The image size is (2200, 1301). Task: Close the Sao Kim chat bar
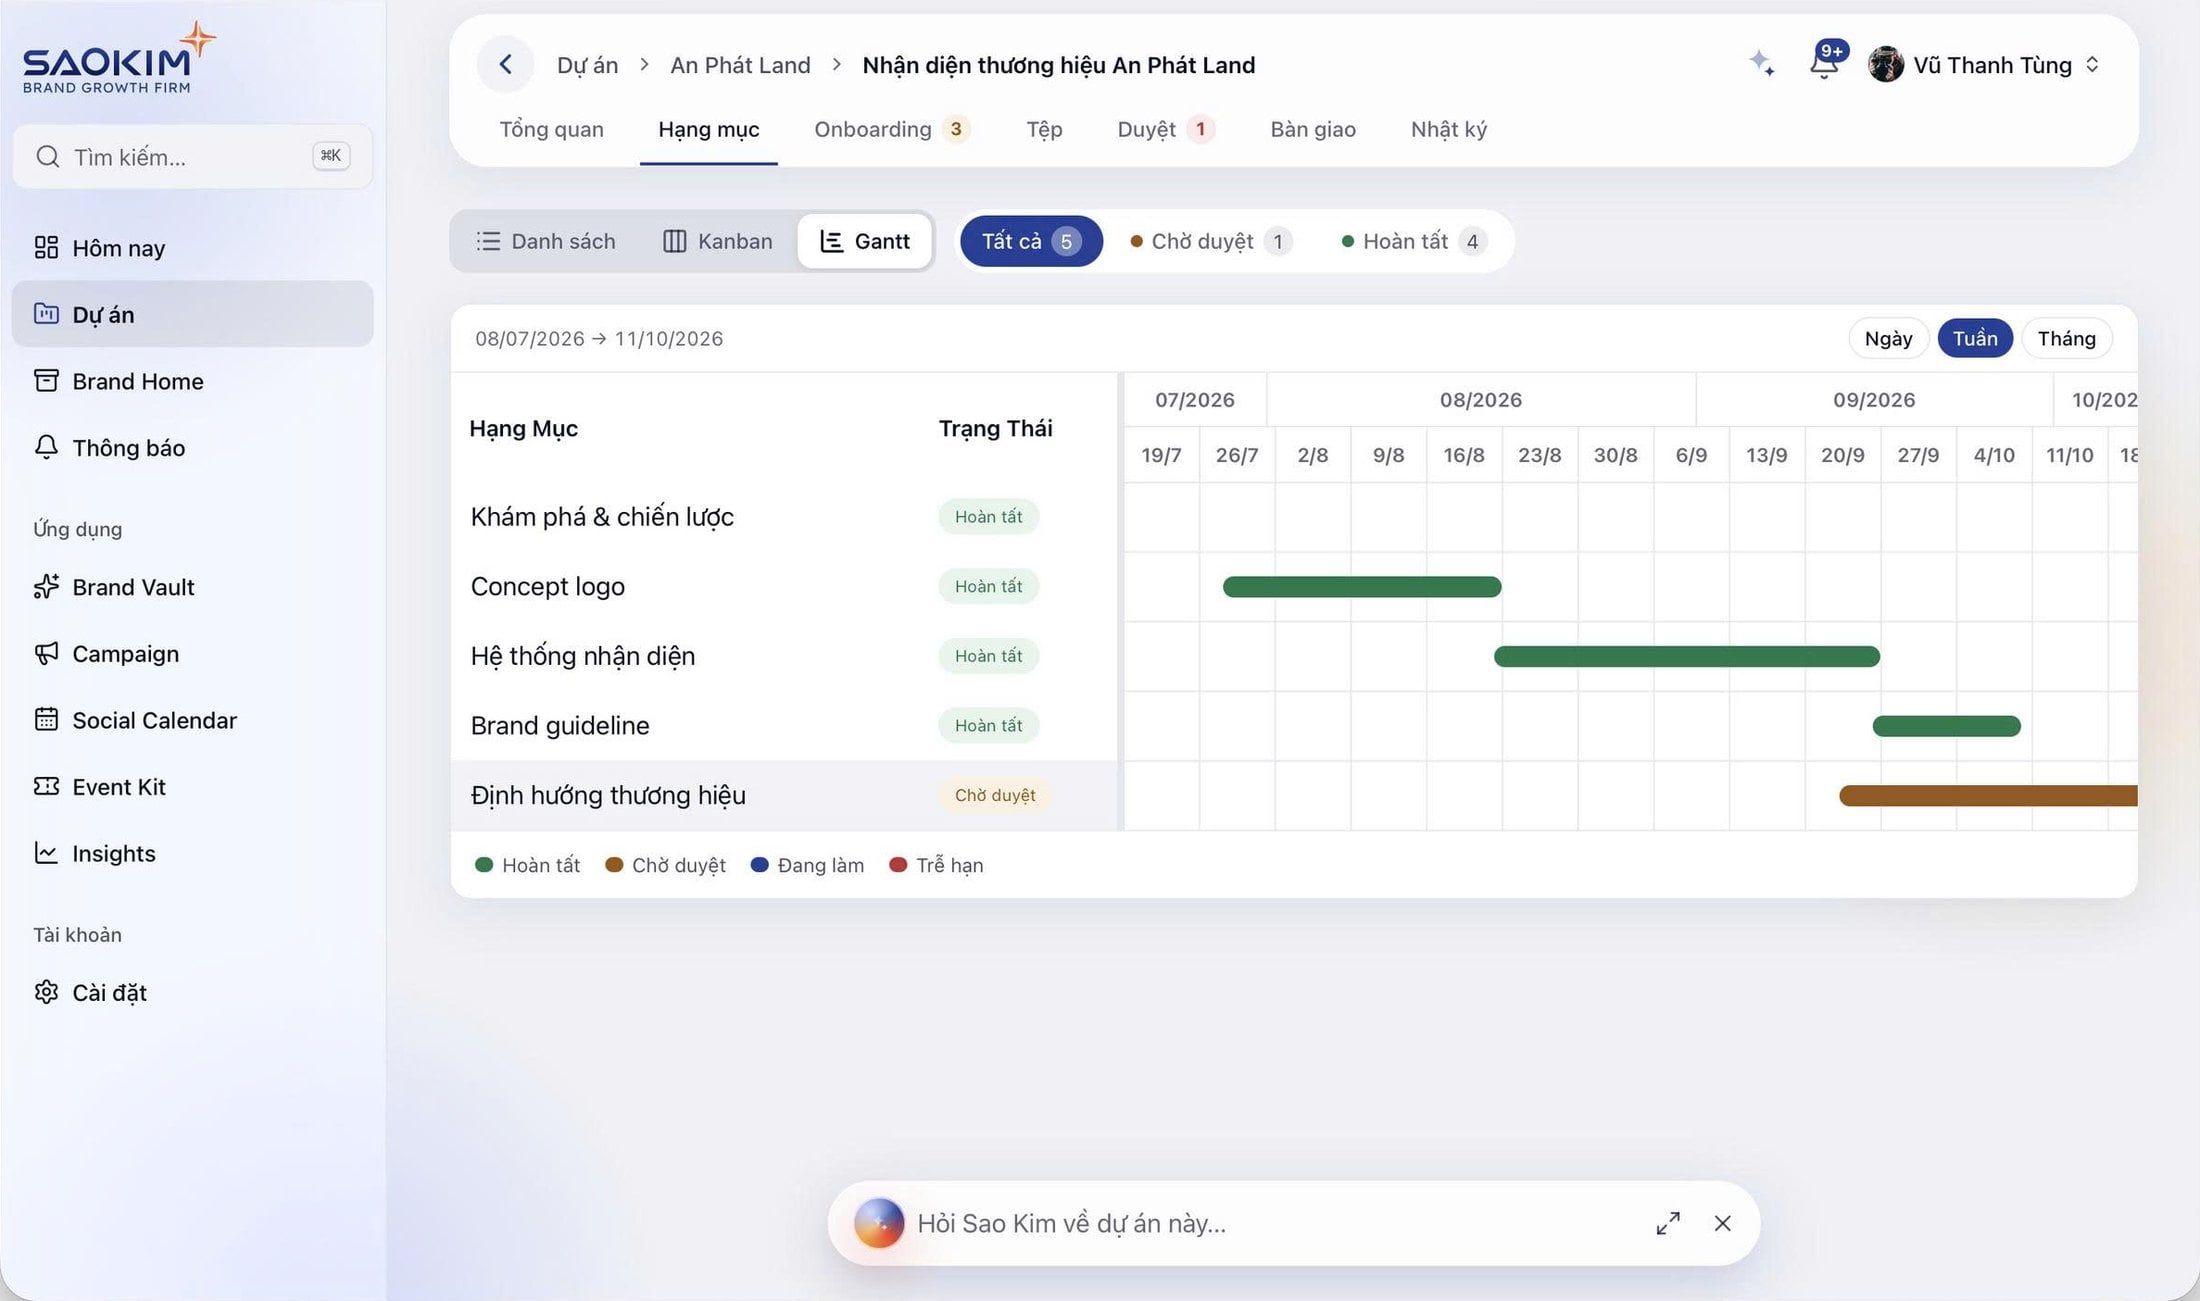click(1722, 1223)
